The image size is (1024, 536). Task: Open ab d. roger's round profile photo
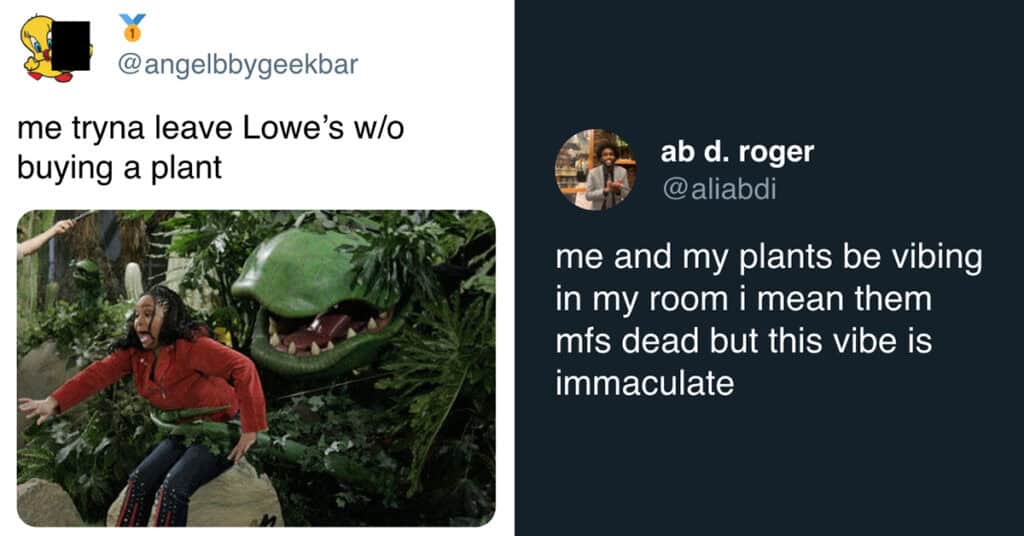pyautogui.click(x=596, y=170)
